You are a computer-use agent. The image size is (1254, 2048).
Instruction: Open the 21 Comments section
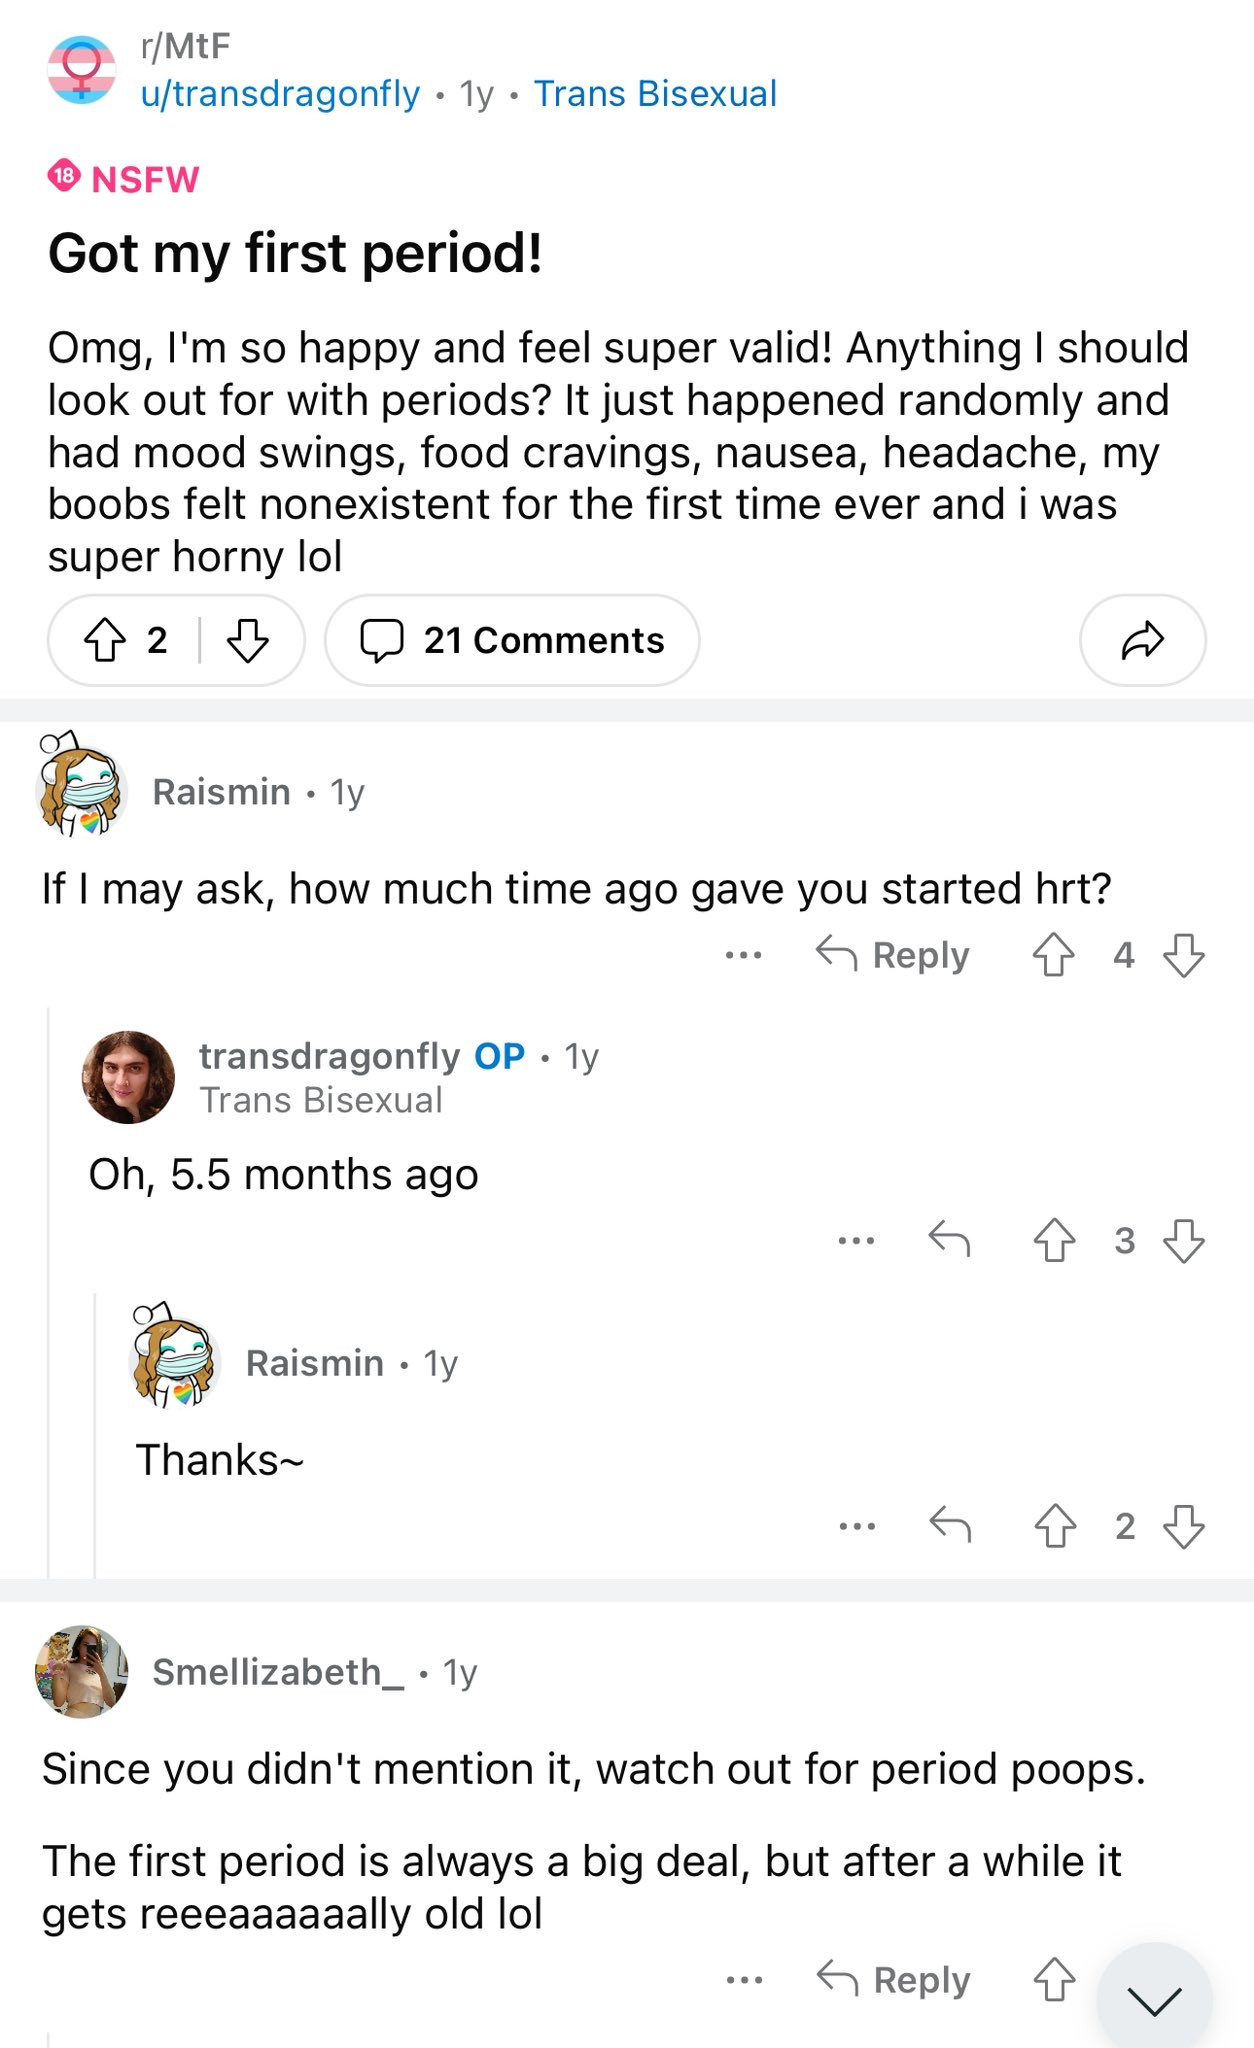click(512, 640)
